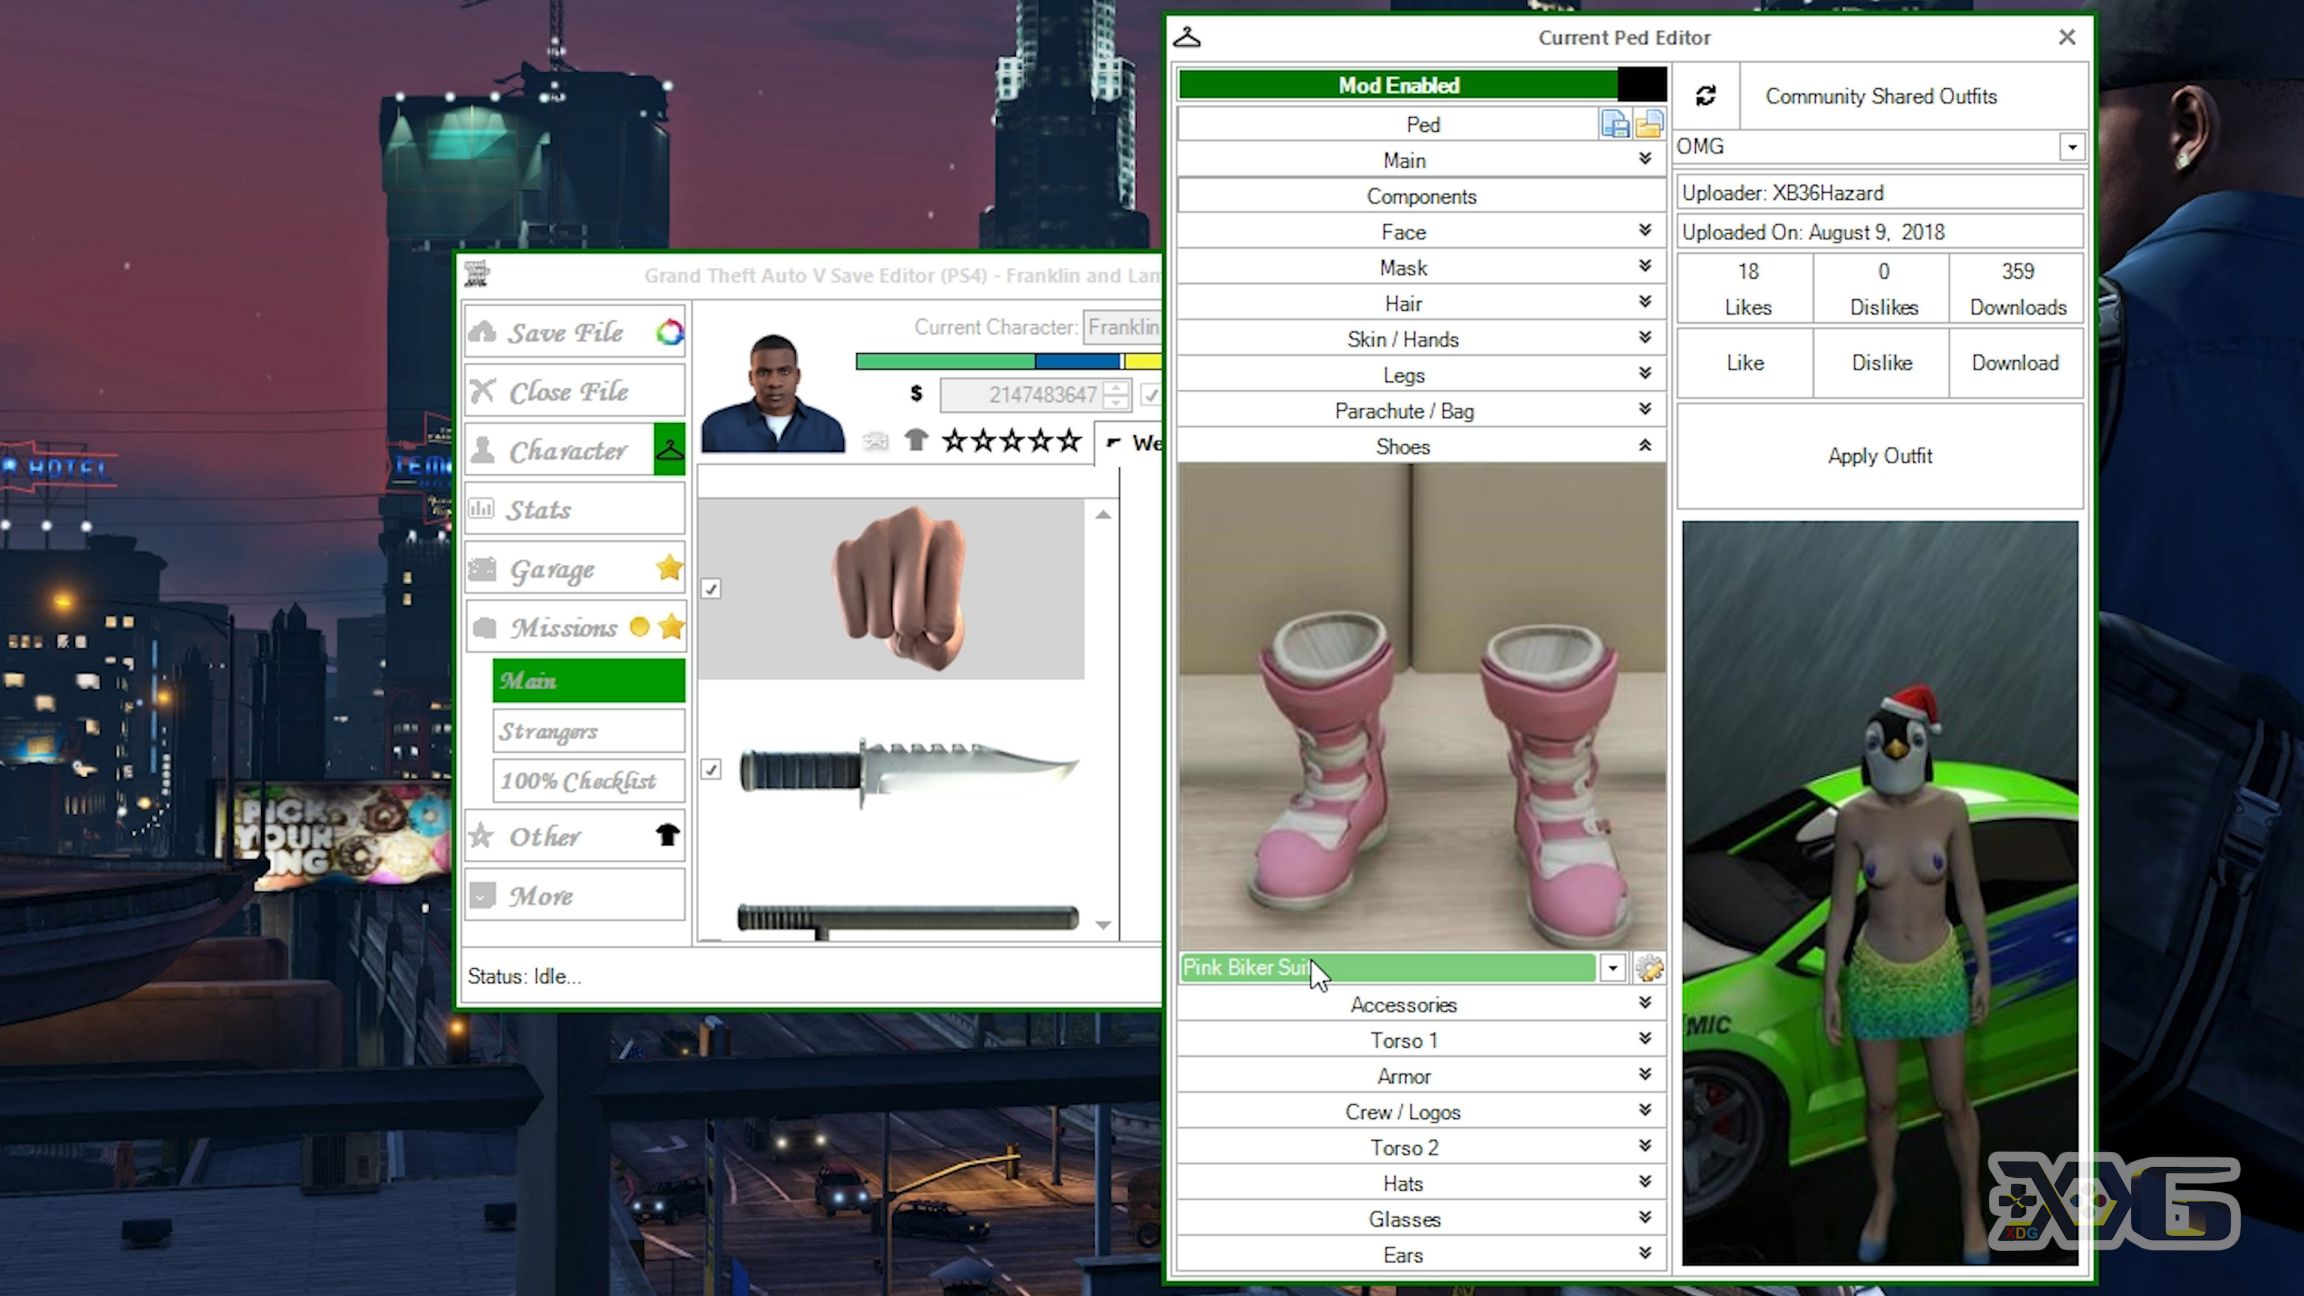
Task: Select the Strangers missions submenu
Action: [x=589, y=731]
